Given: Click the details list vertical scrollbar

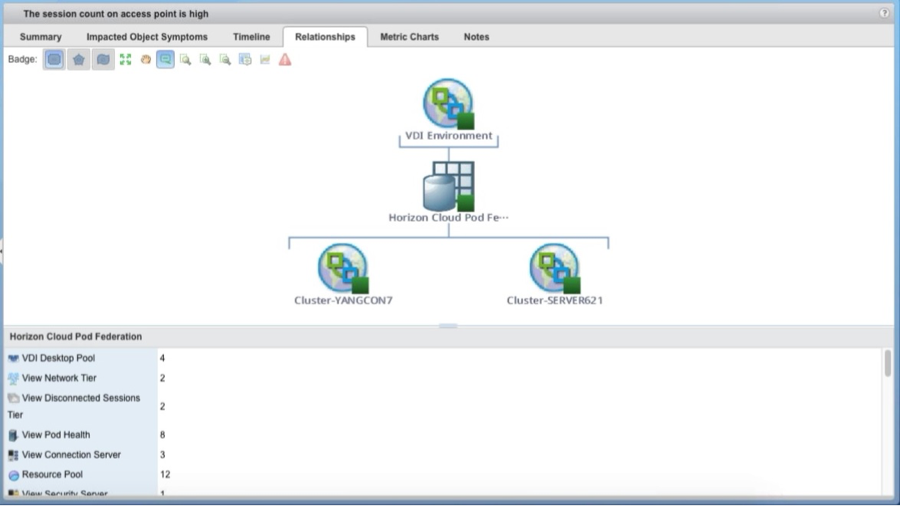Looking at the screenshot, I should pyautogui.click(x=887, y=364).
